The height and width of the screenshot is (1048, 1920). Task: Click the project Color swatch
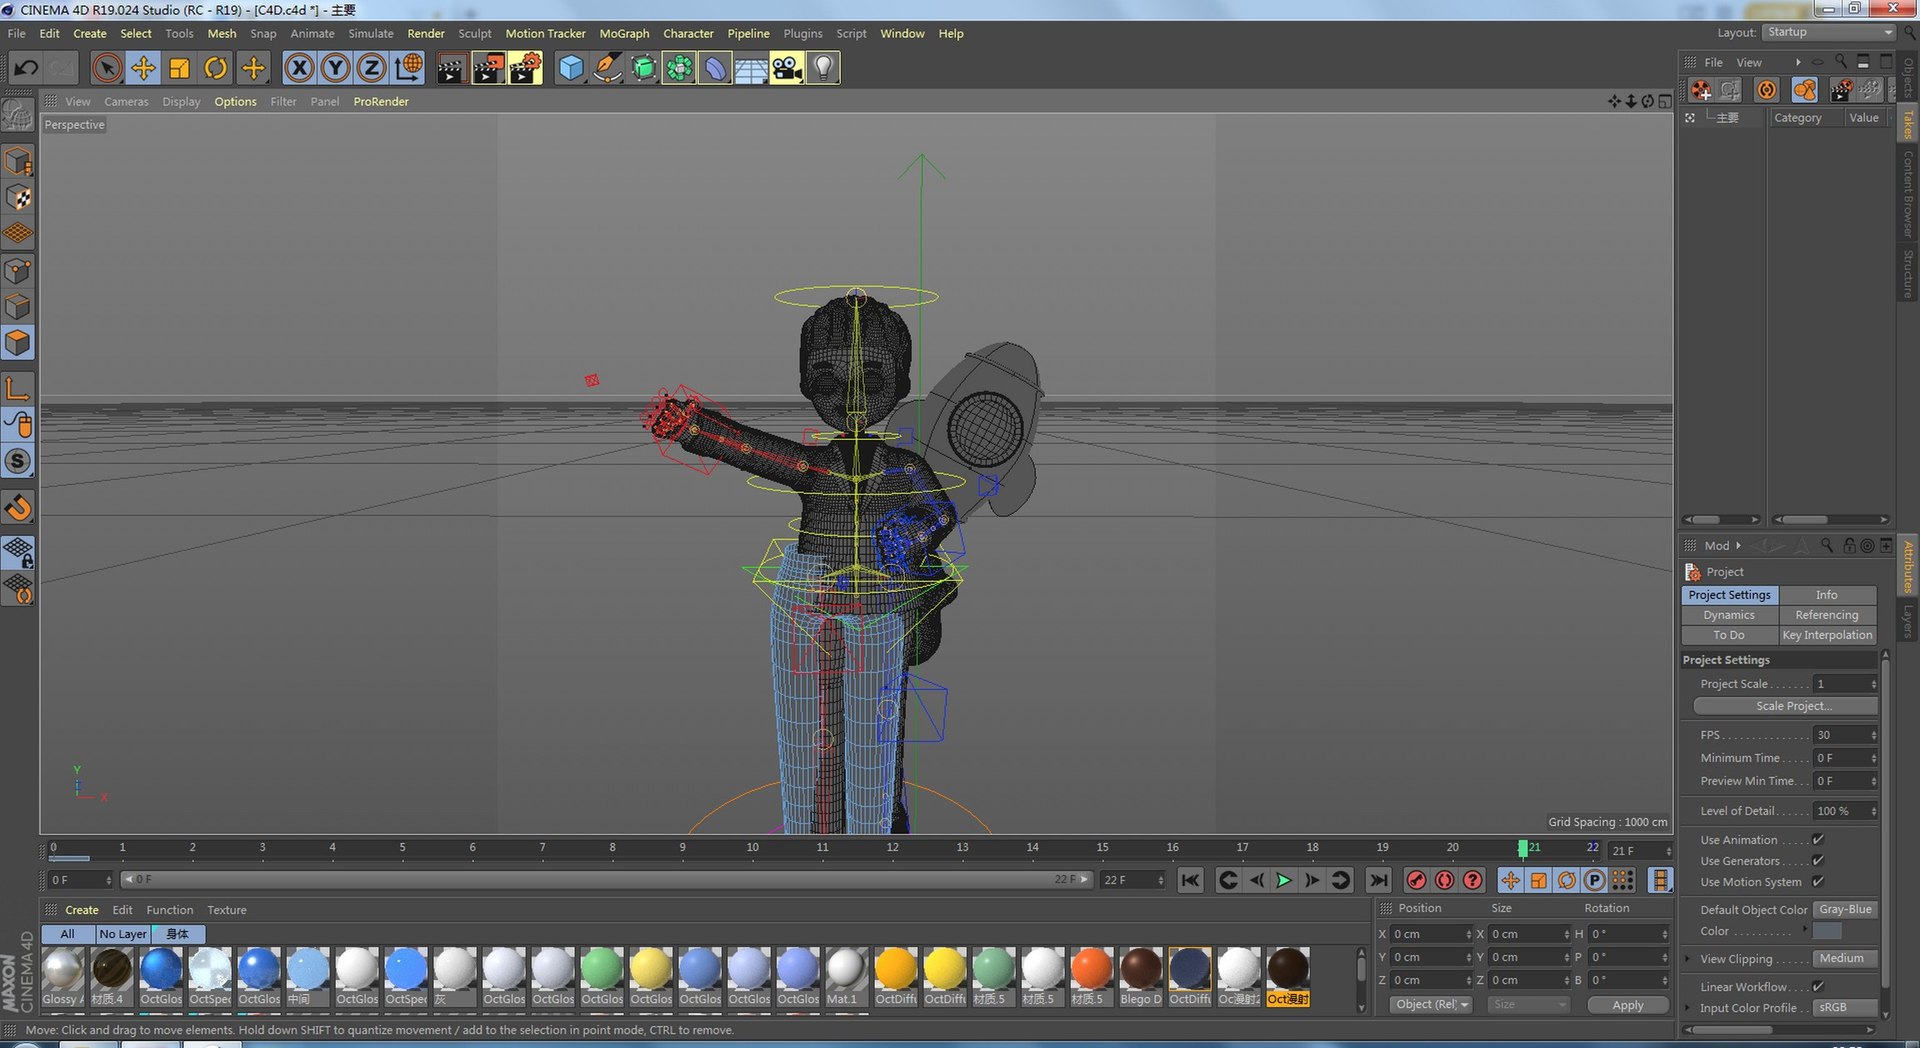pos(1827,931)
